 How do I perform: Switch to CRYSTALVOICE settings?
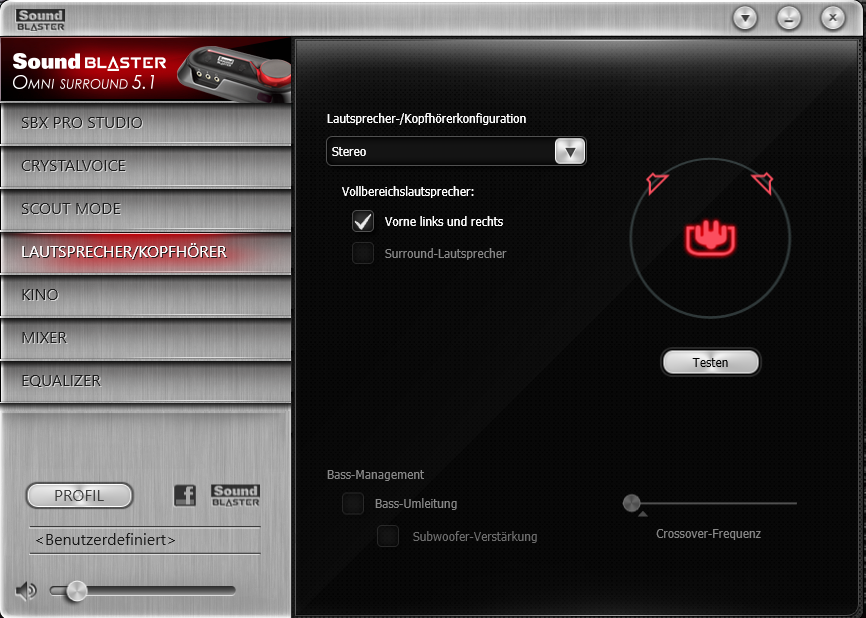pyautogui.click(x=146, y=166)
